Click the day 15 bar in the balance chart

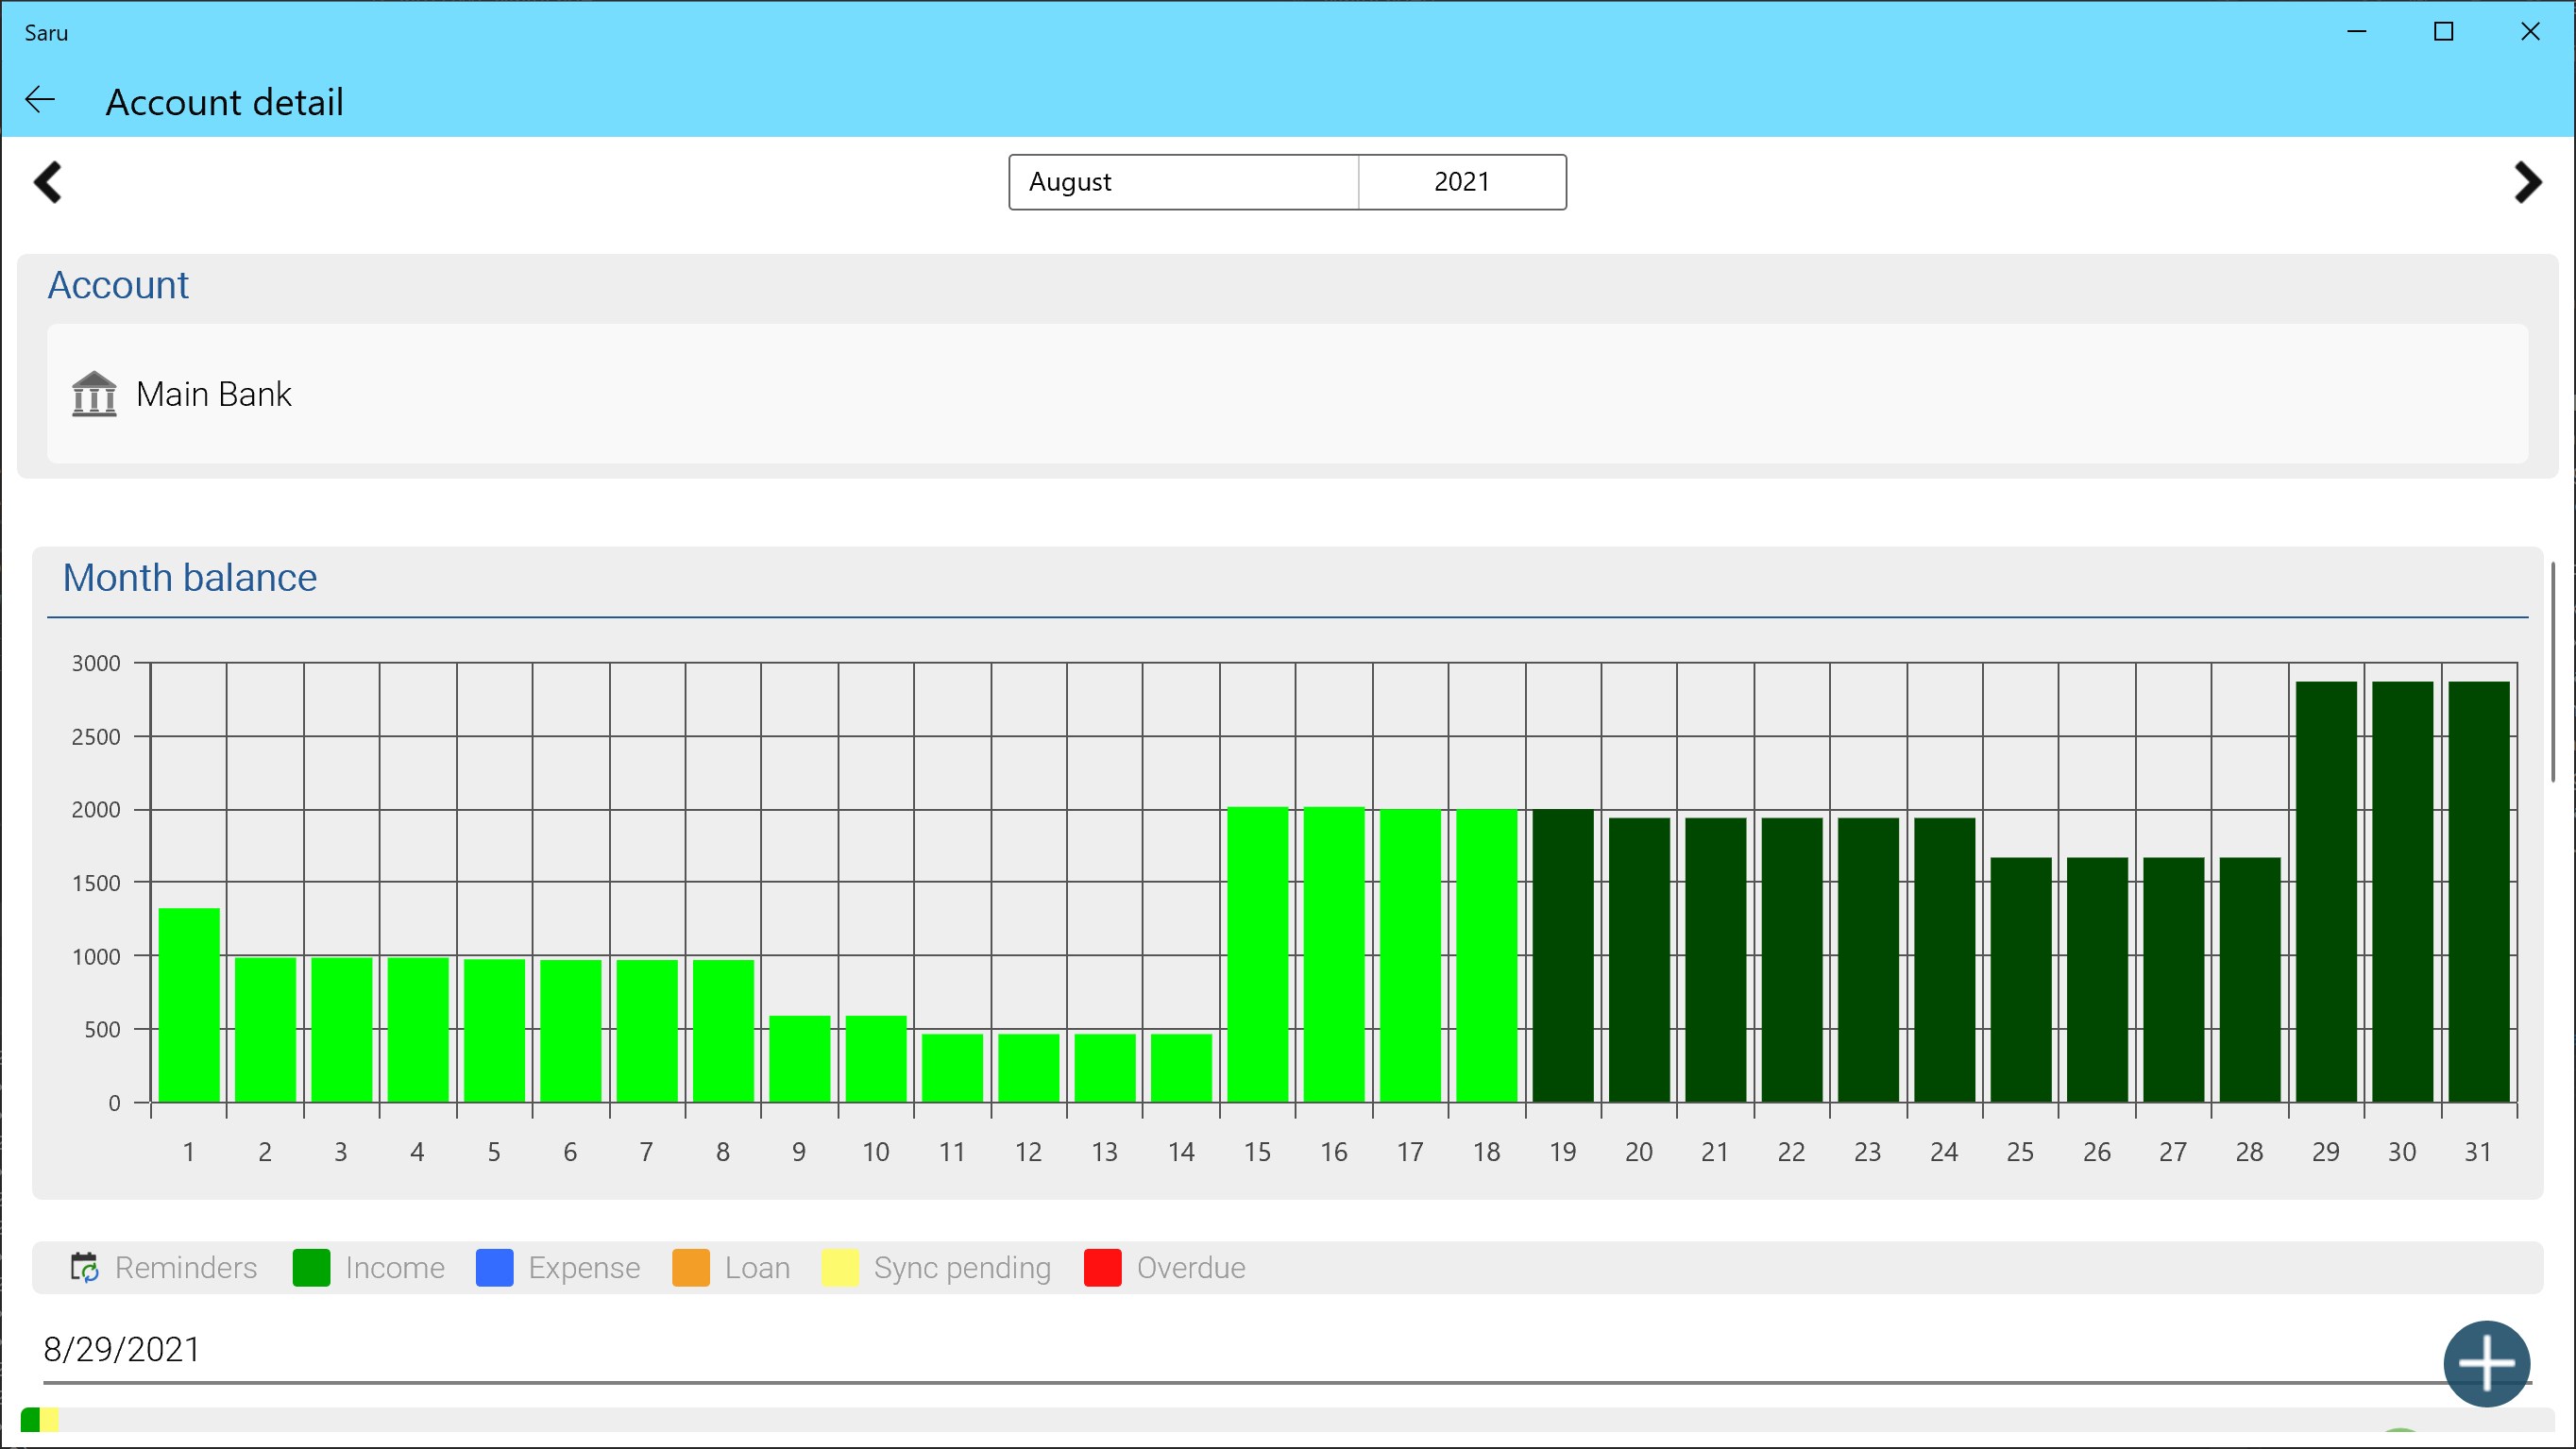coord(1257,955)
